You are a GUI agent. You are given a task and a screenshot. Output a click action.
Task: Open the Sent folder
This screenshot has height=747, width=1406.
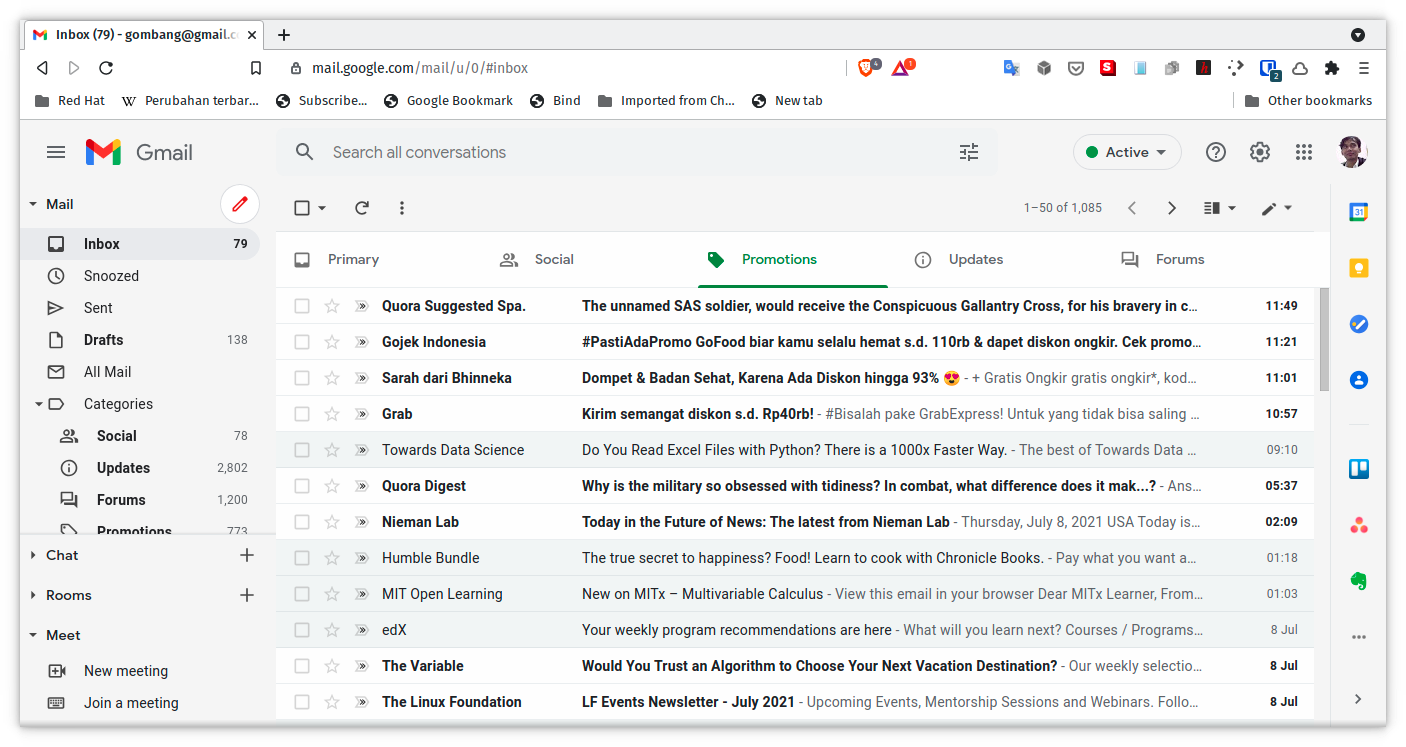point(140,308)
